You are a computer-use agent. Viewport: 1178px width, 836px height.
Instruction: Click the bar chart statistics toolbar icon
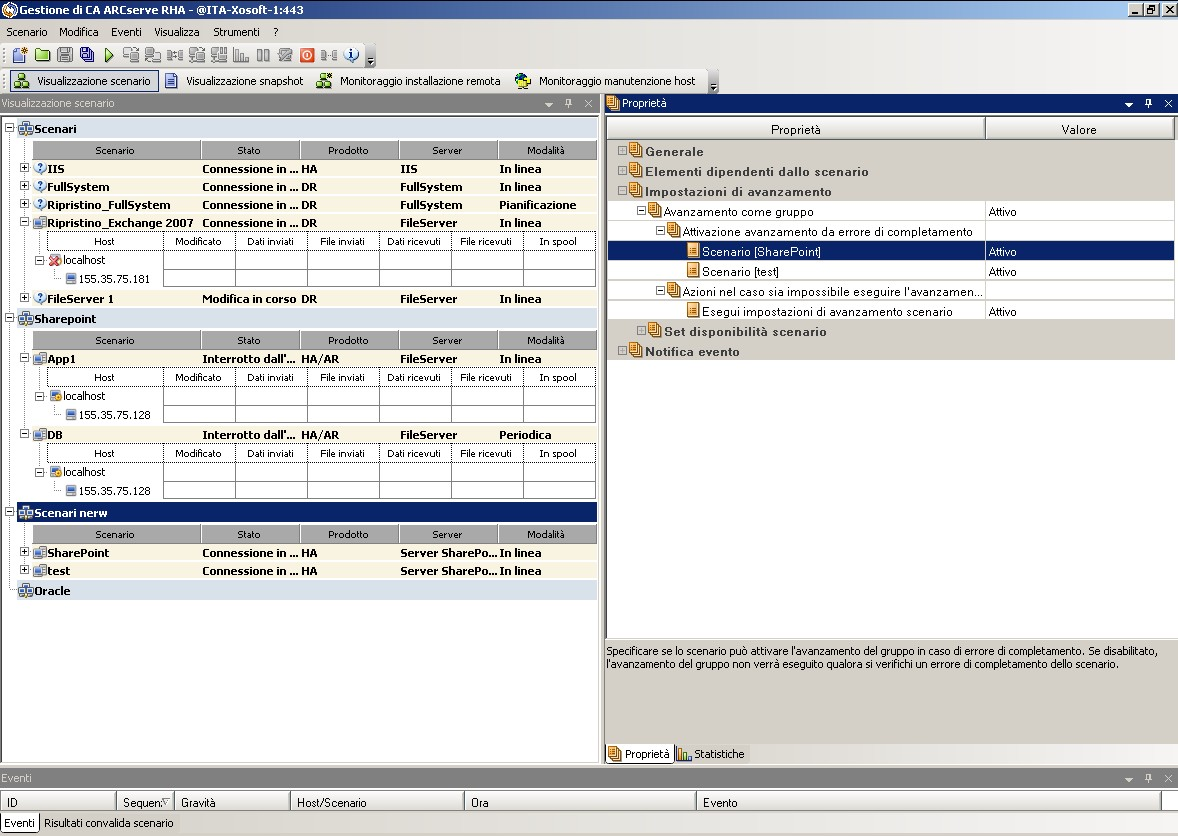(240, 55)
